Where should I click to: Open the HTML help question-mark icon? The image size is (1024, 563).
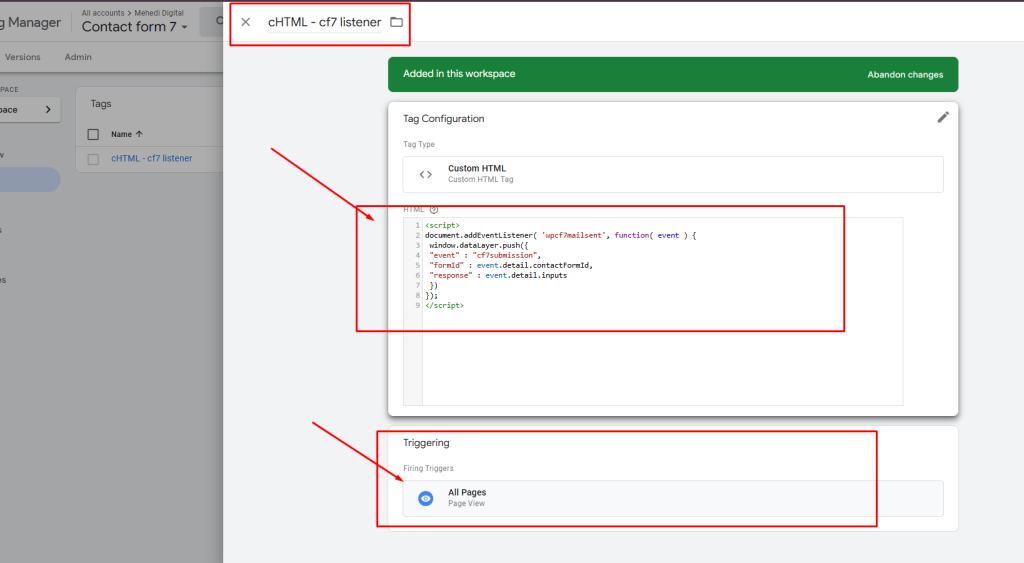pyautogui.click(x=434, y=210)
